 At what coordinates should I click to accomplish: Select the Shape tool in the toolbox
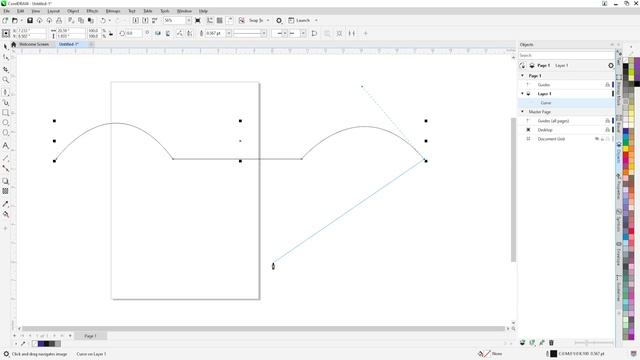(6, 57)
